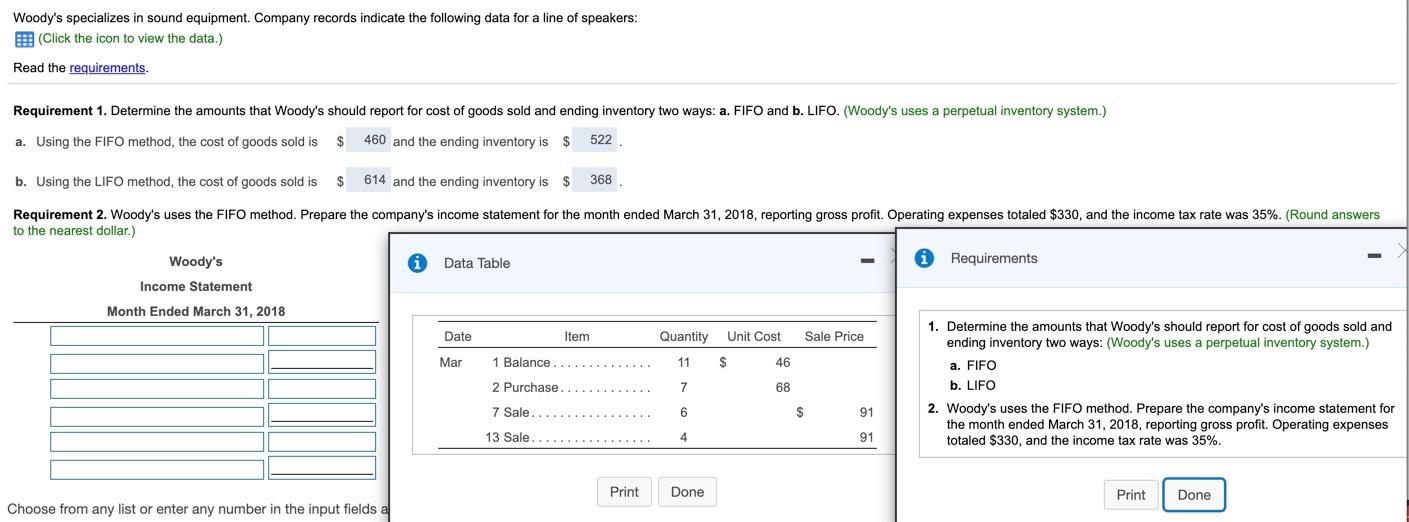Select first income statement amount field
1409x522 pixels.
(322, 336)
